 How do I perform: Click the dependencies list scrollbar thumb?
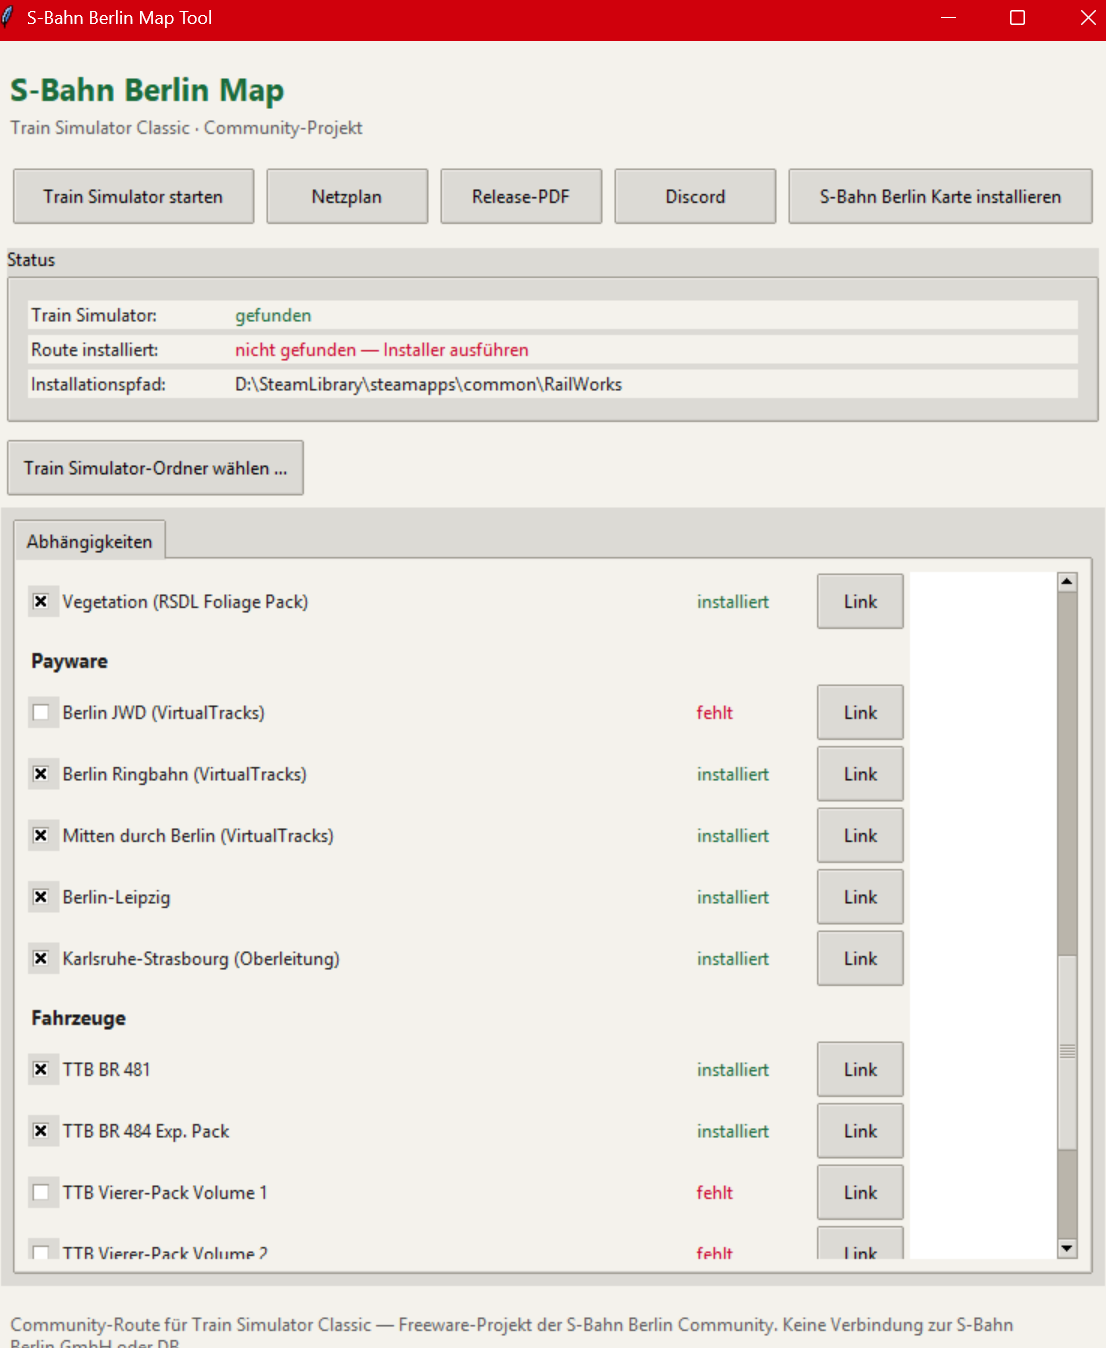[x=1067, y=1051]
